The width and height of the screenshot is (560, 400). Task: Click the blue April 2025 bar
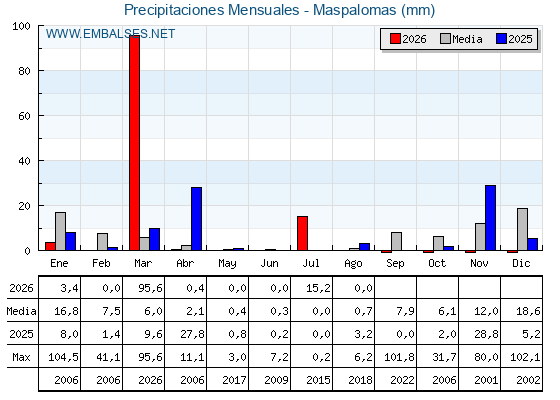point(196,219)
